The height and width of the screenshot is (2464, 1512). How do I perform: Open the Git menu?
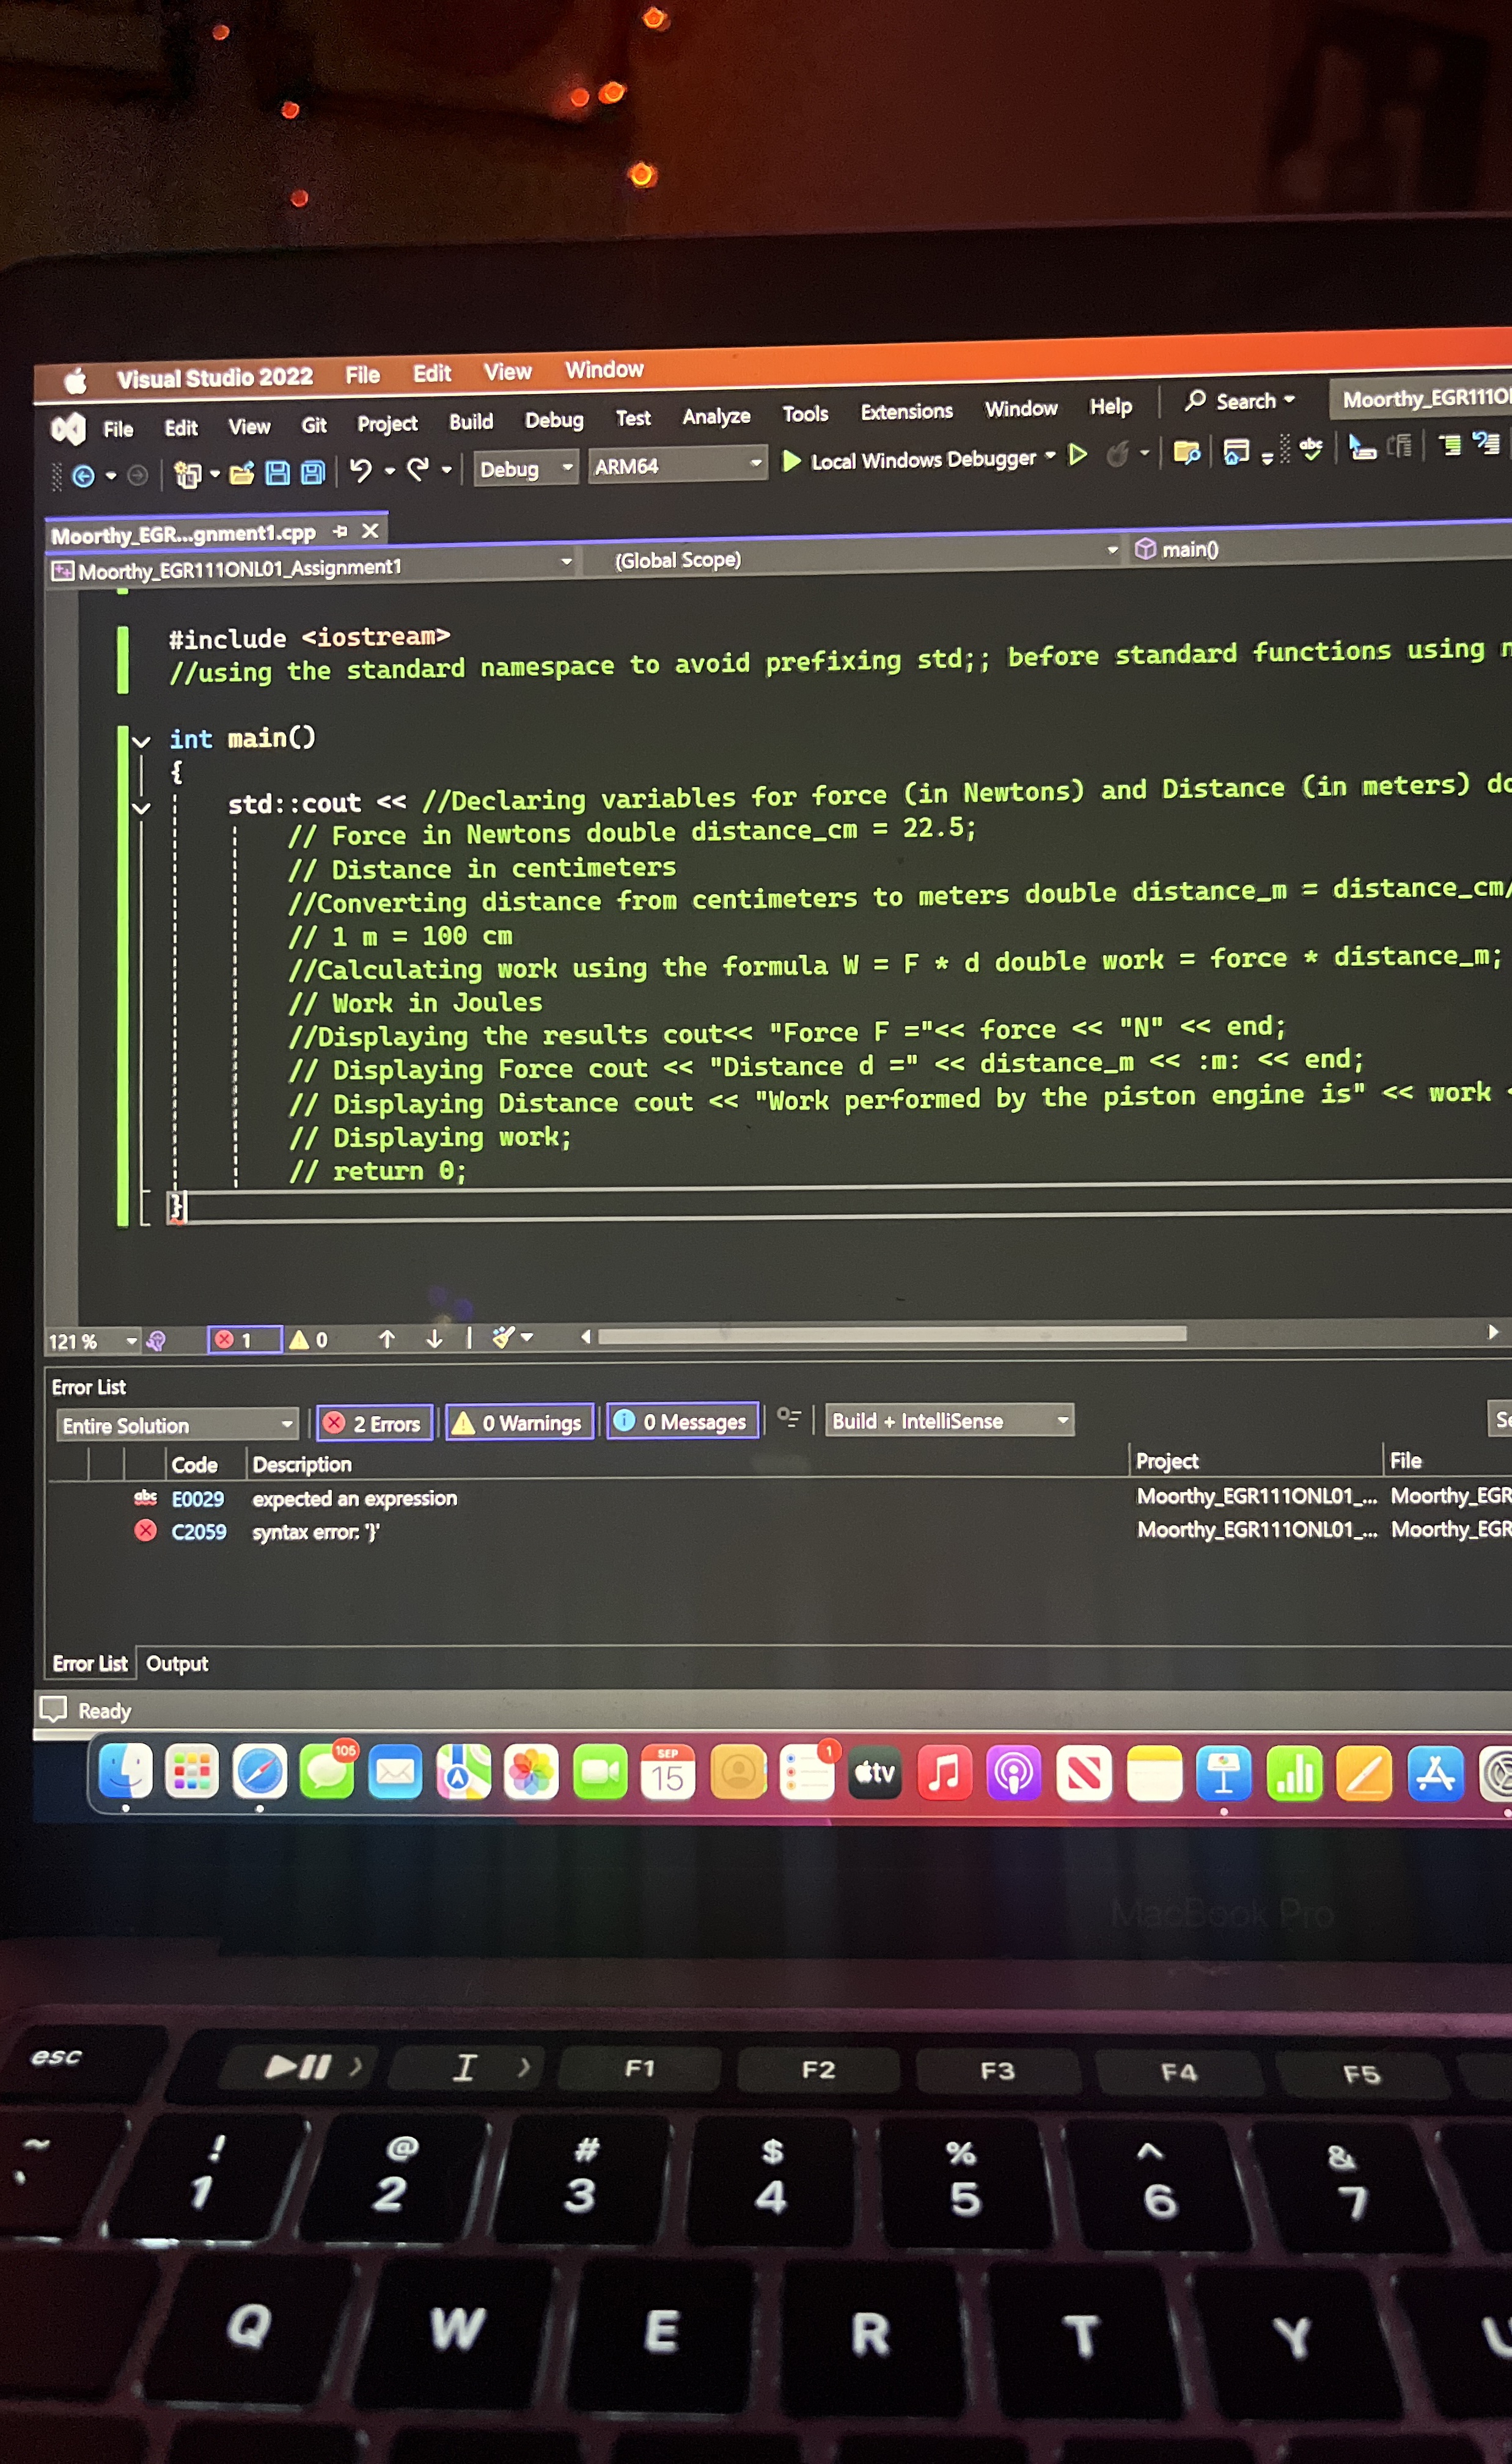pos(313,425)
